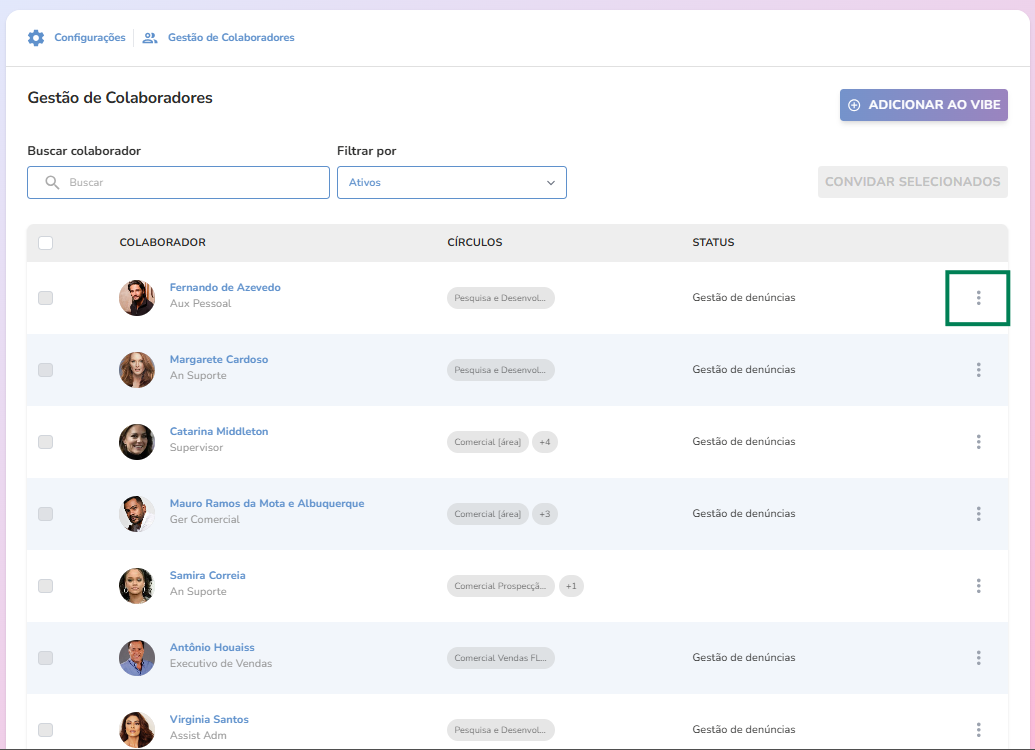
Task: Tick the select-all checkbox in table header
Action: pyautogui.click(x=45, y=243)
